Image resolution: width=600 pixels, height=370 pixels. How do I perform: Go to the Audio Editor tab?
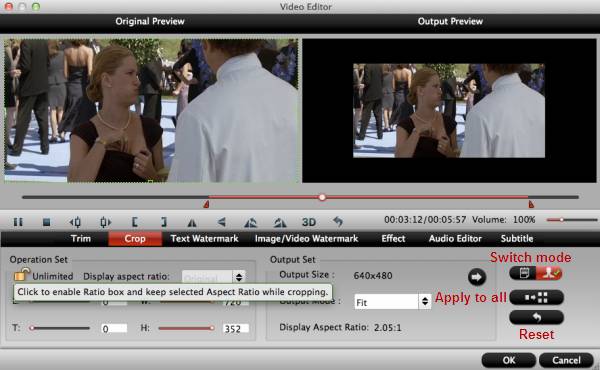[x=455, y=238]
